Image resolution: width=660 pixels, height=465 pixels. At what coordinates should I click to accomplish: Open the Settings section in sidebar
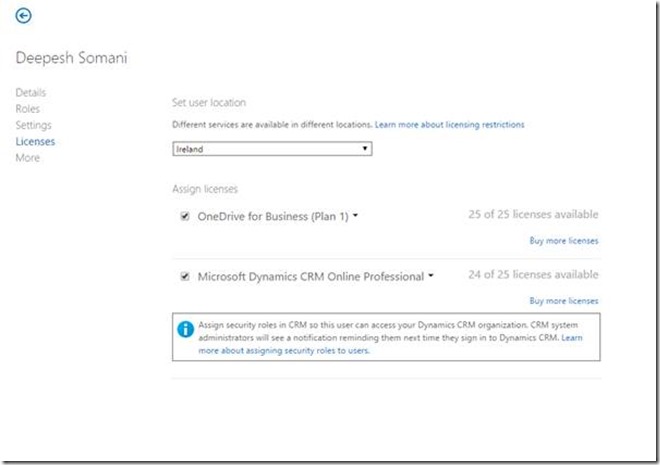pos(34,125)
